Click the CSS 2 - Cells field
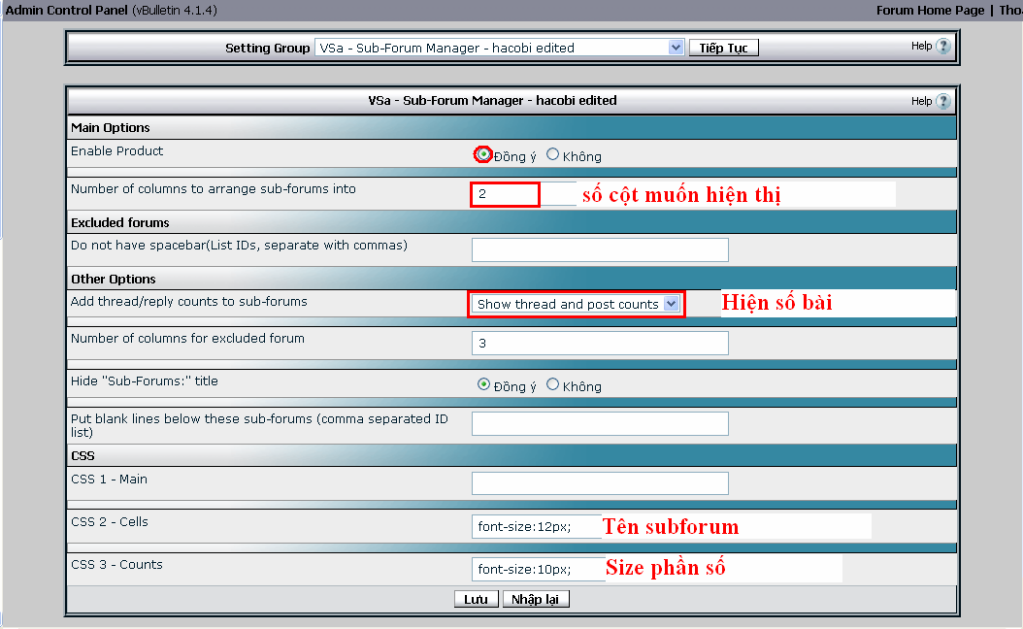This screenshot has height=629, width=1023. pos(536,527)
